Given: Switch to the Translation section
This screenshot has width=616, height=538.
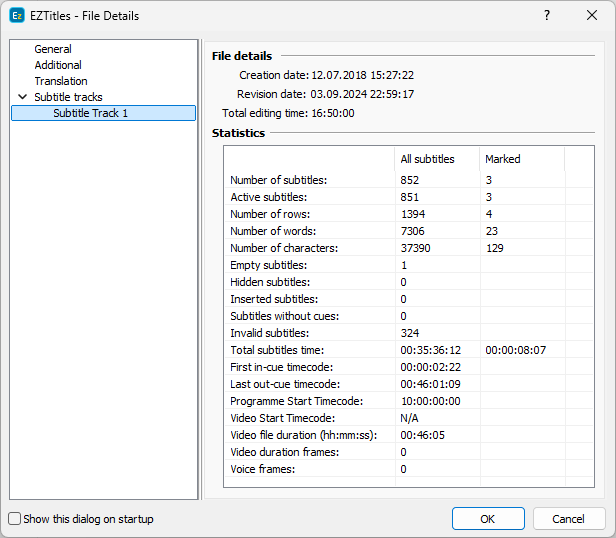Looking at the screenshot, I should 61,81.
